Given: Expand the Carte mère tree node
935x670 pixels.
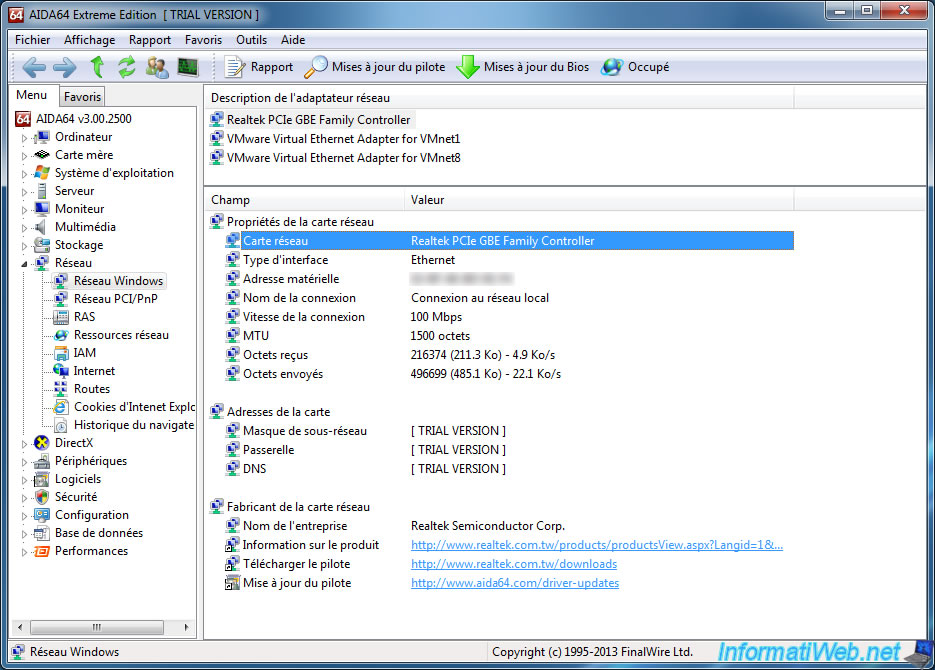Looking at the screenshot, I should 24,156.
